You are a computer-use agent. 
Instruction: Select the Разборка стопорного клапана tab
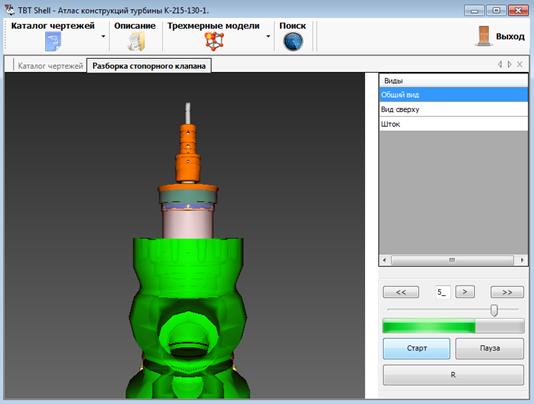(149, 66)
